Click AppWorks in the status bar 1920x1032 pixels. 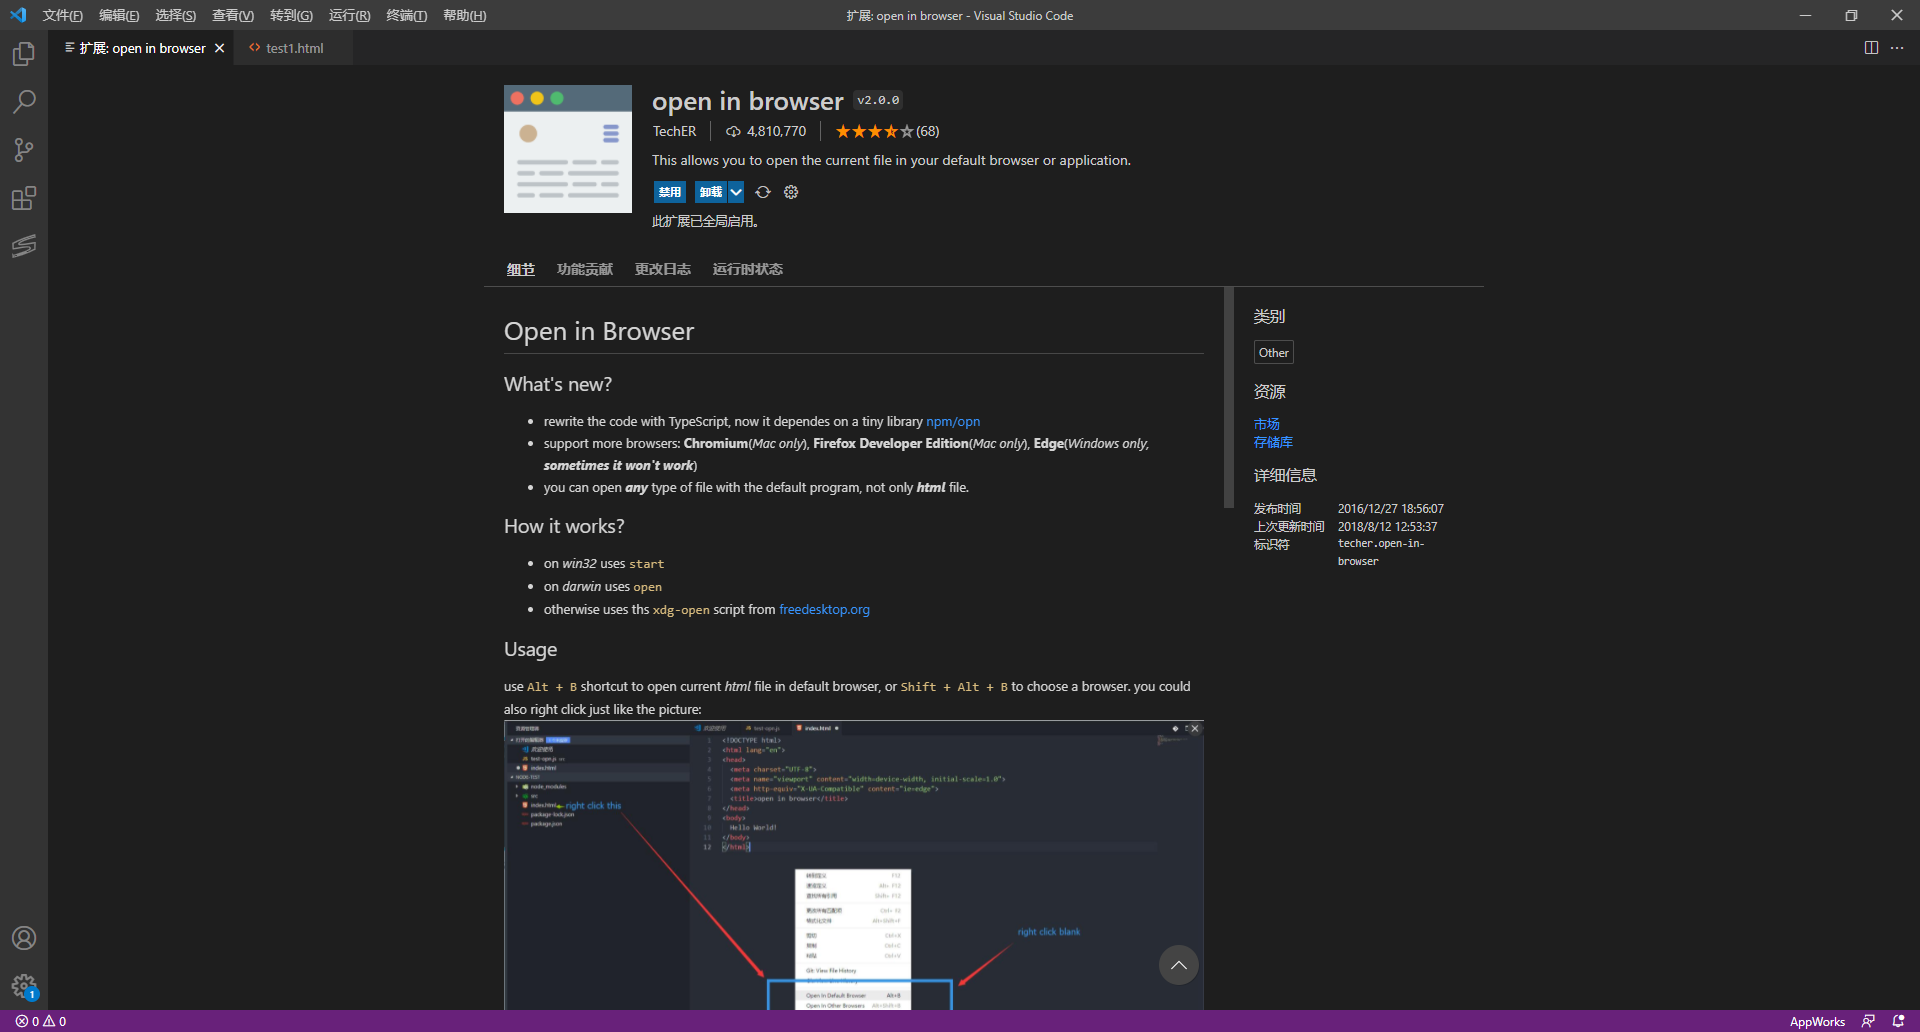(1817, 1021)
